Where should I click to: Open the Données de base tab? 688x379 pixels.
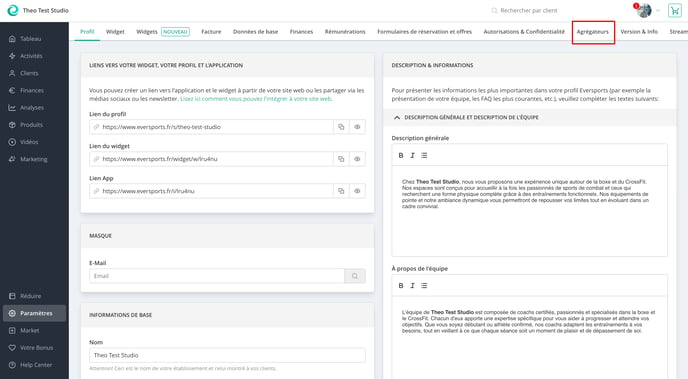tap(255, 32)
